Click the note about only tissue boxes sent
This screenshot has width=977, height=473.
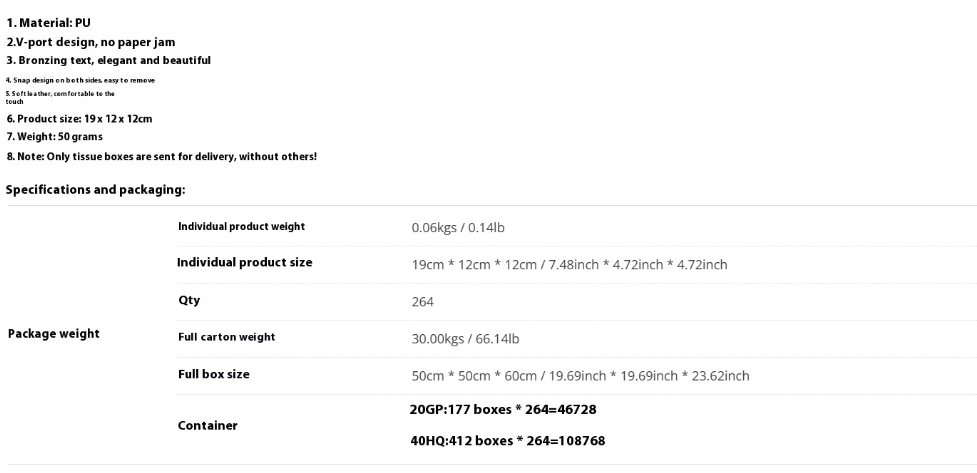tap(162, 156)
